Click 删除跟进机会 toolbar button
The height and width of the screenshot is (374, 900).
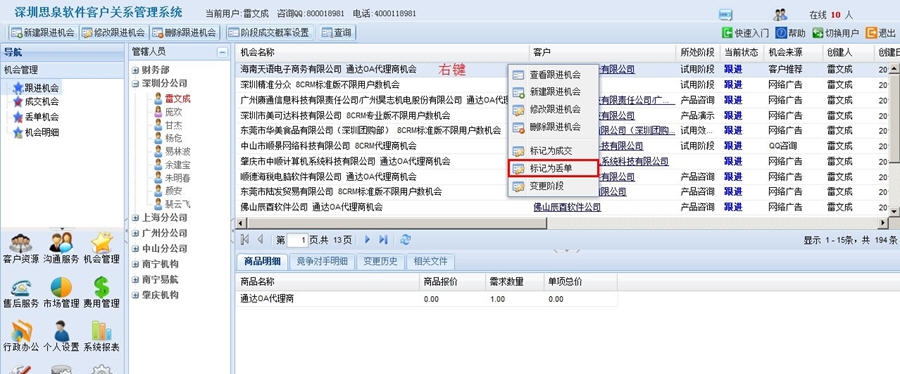[184, 33]
